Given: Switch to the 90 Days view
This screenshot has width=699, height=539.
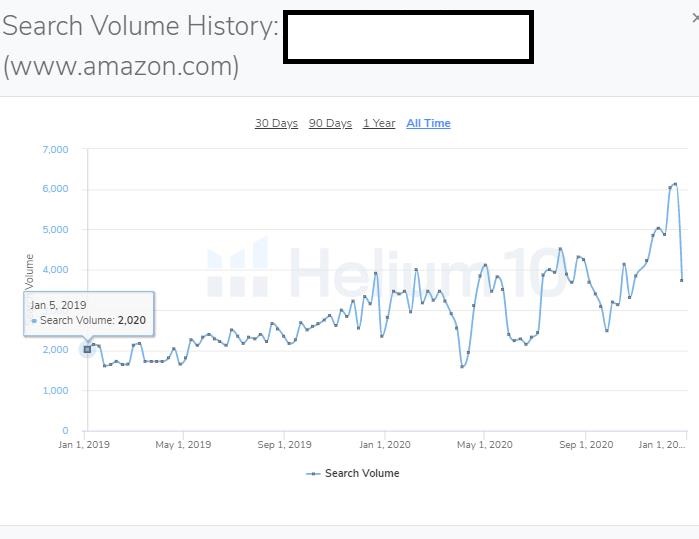Looking at the screenshot, I should pyautogui.click(x=330, y=124).
